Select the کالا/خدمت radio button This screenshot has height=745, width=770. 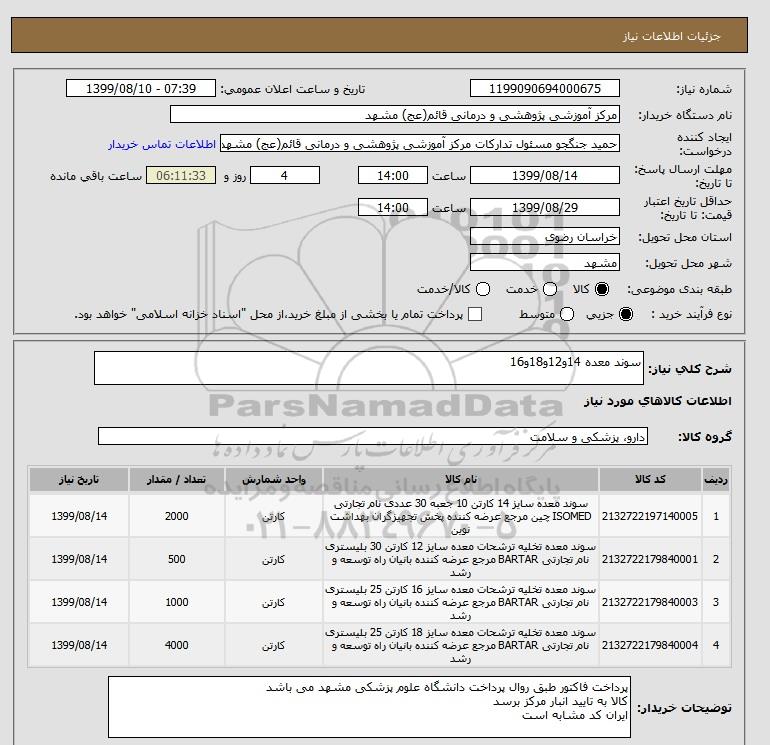click(483, 289)
